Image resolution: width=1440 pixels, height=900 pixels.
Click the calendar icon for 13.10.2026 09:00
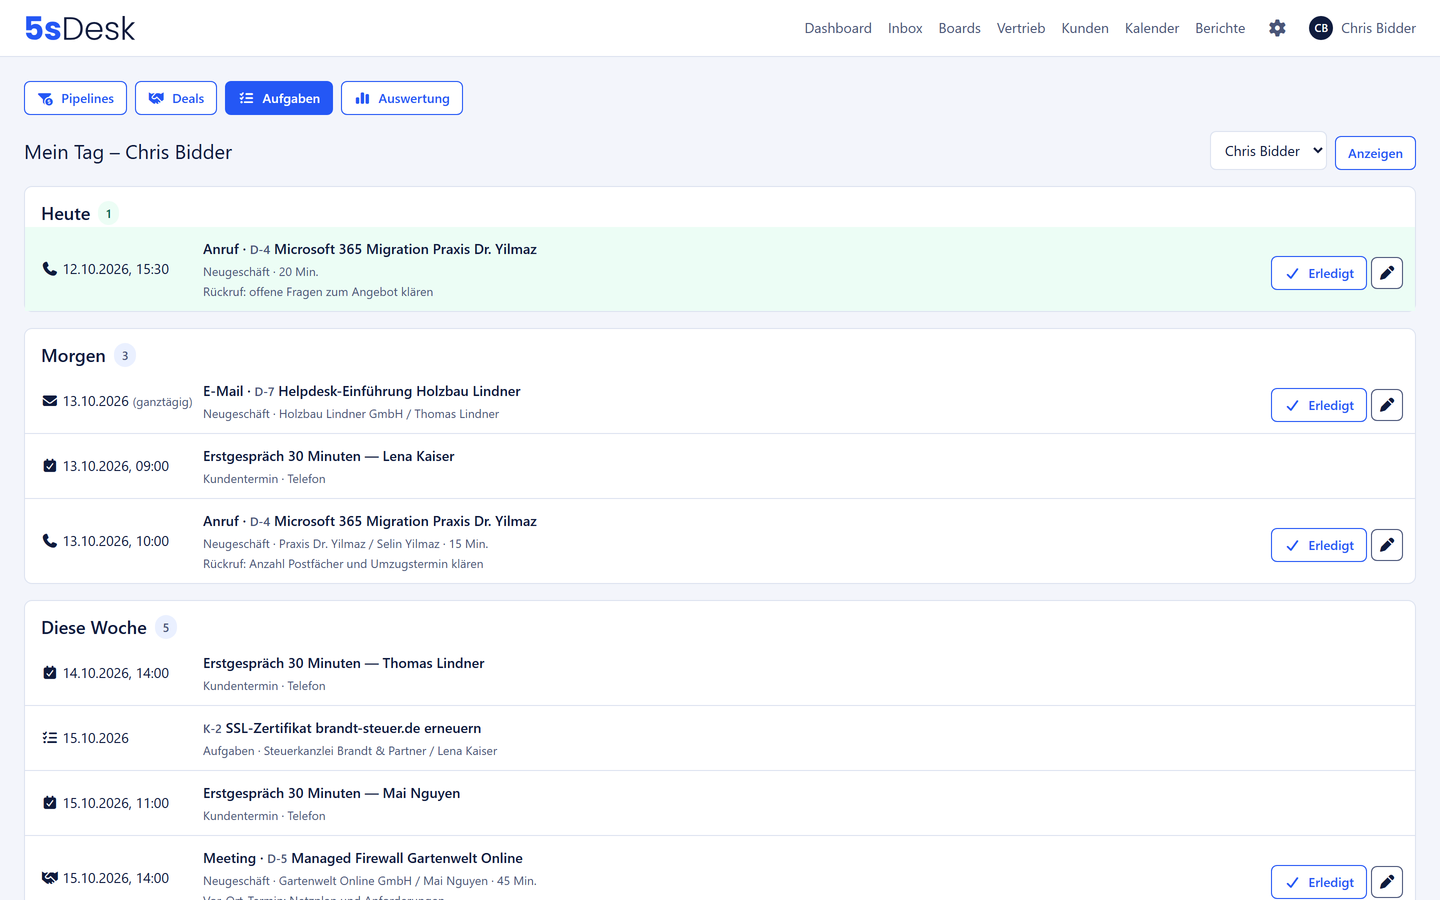point(49,466)
